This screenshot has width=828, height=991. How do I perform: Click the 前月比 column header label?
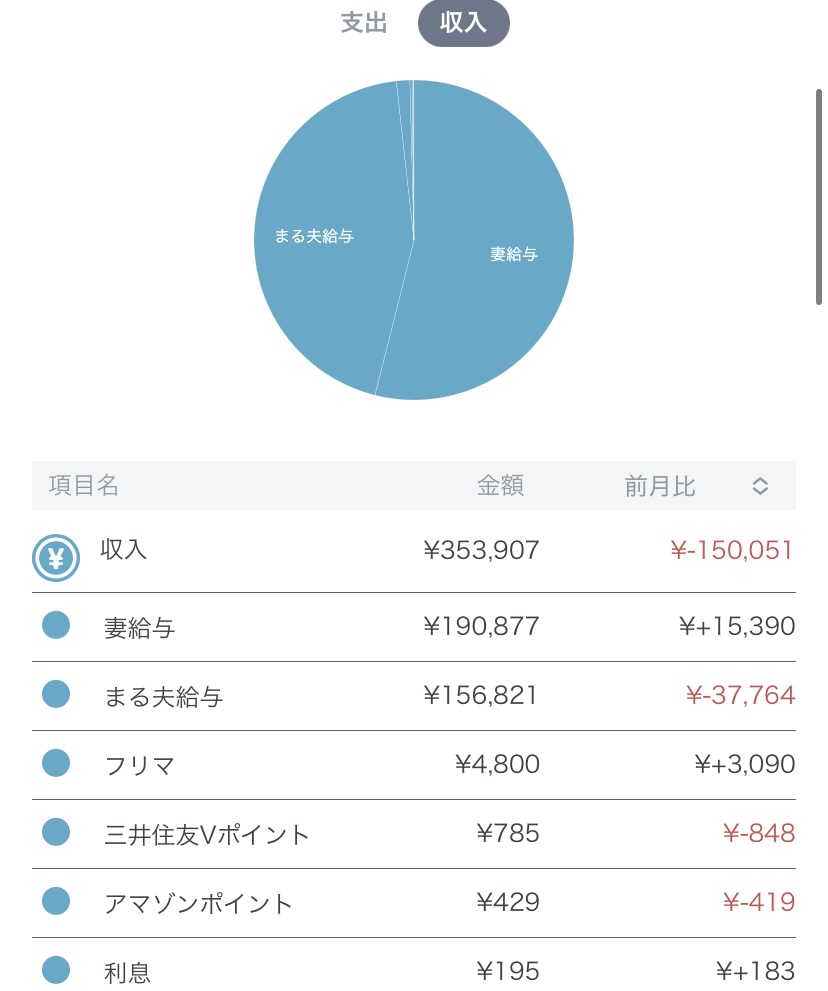click(660, 487)
